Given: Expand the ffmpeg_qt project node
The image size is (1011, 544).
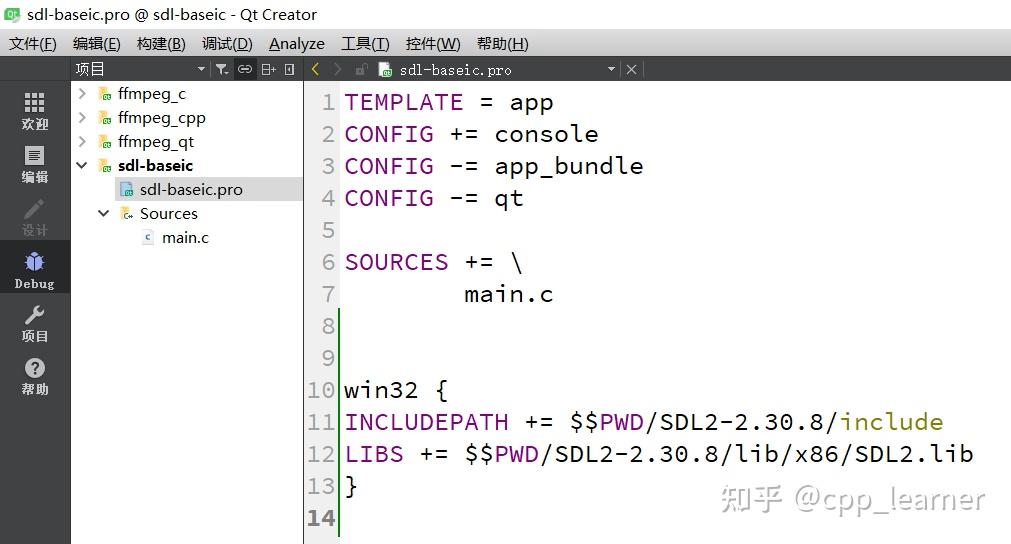Looking at the screenshot, I should tap(82, 141).
